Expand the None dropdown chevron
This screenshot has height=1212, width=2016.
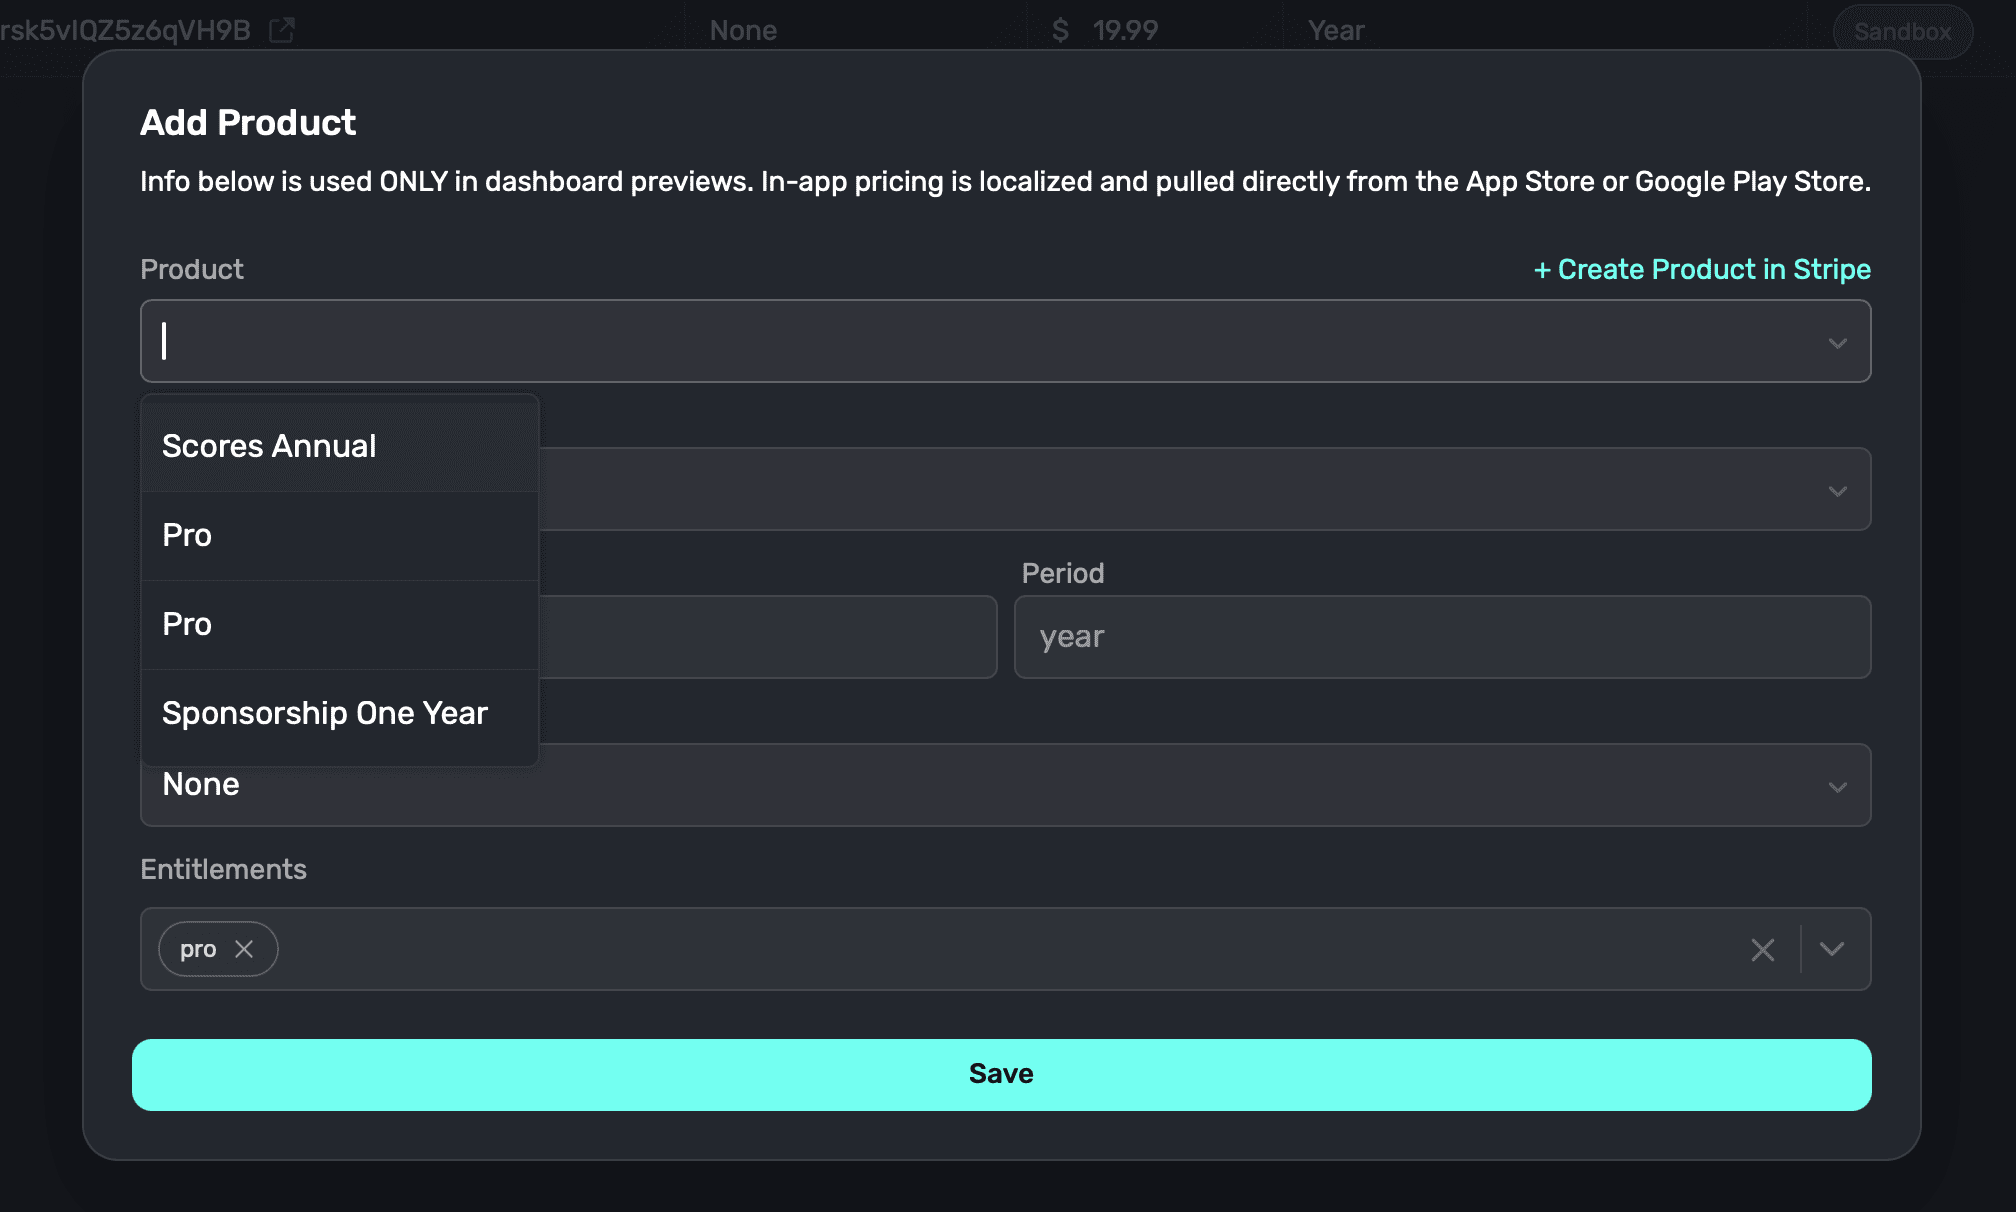[x=1837, y=787]
